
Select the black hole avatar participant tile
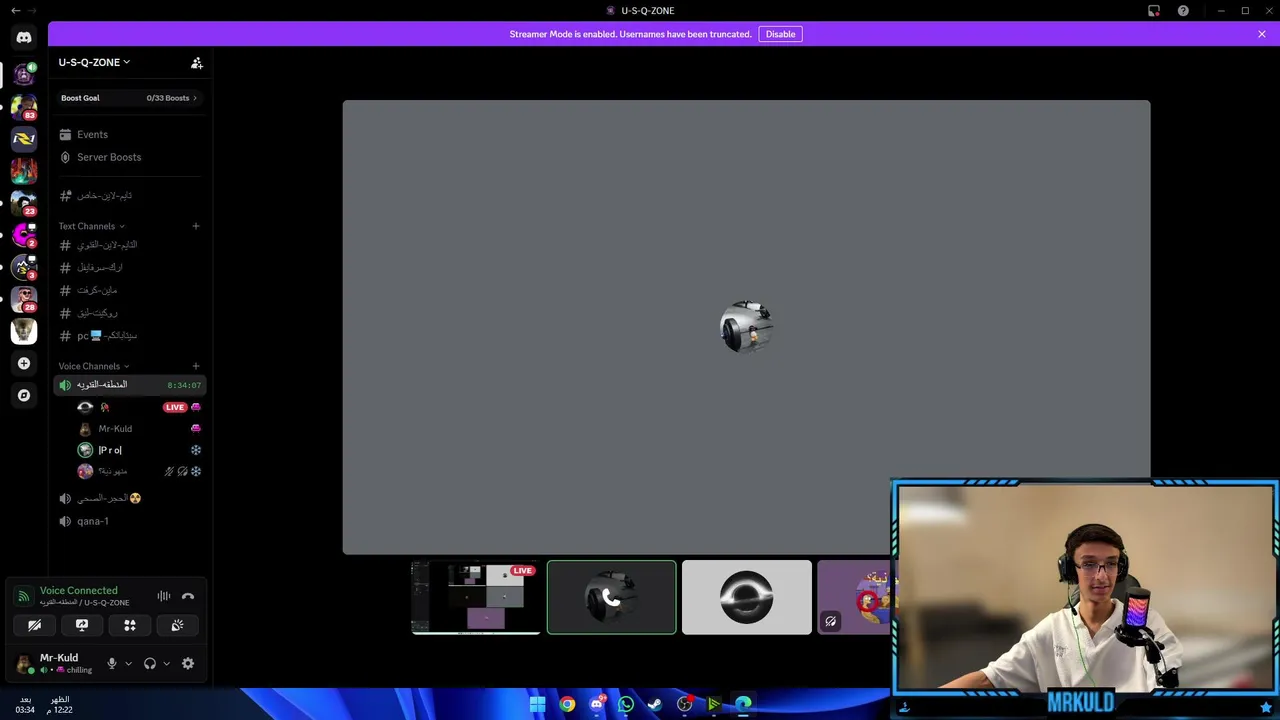click(747, 597)
